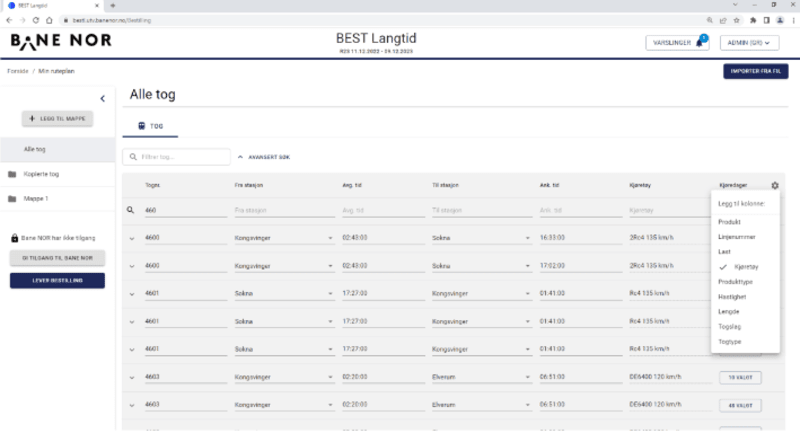Click the Lever bestilling button
This screenshot has width=800, height=433.
pos(57,281)
